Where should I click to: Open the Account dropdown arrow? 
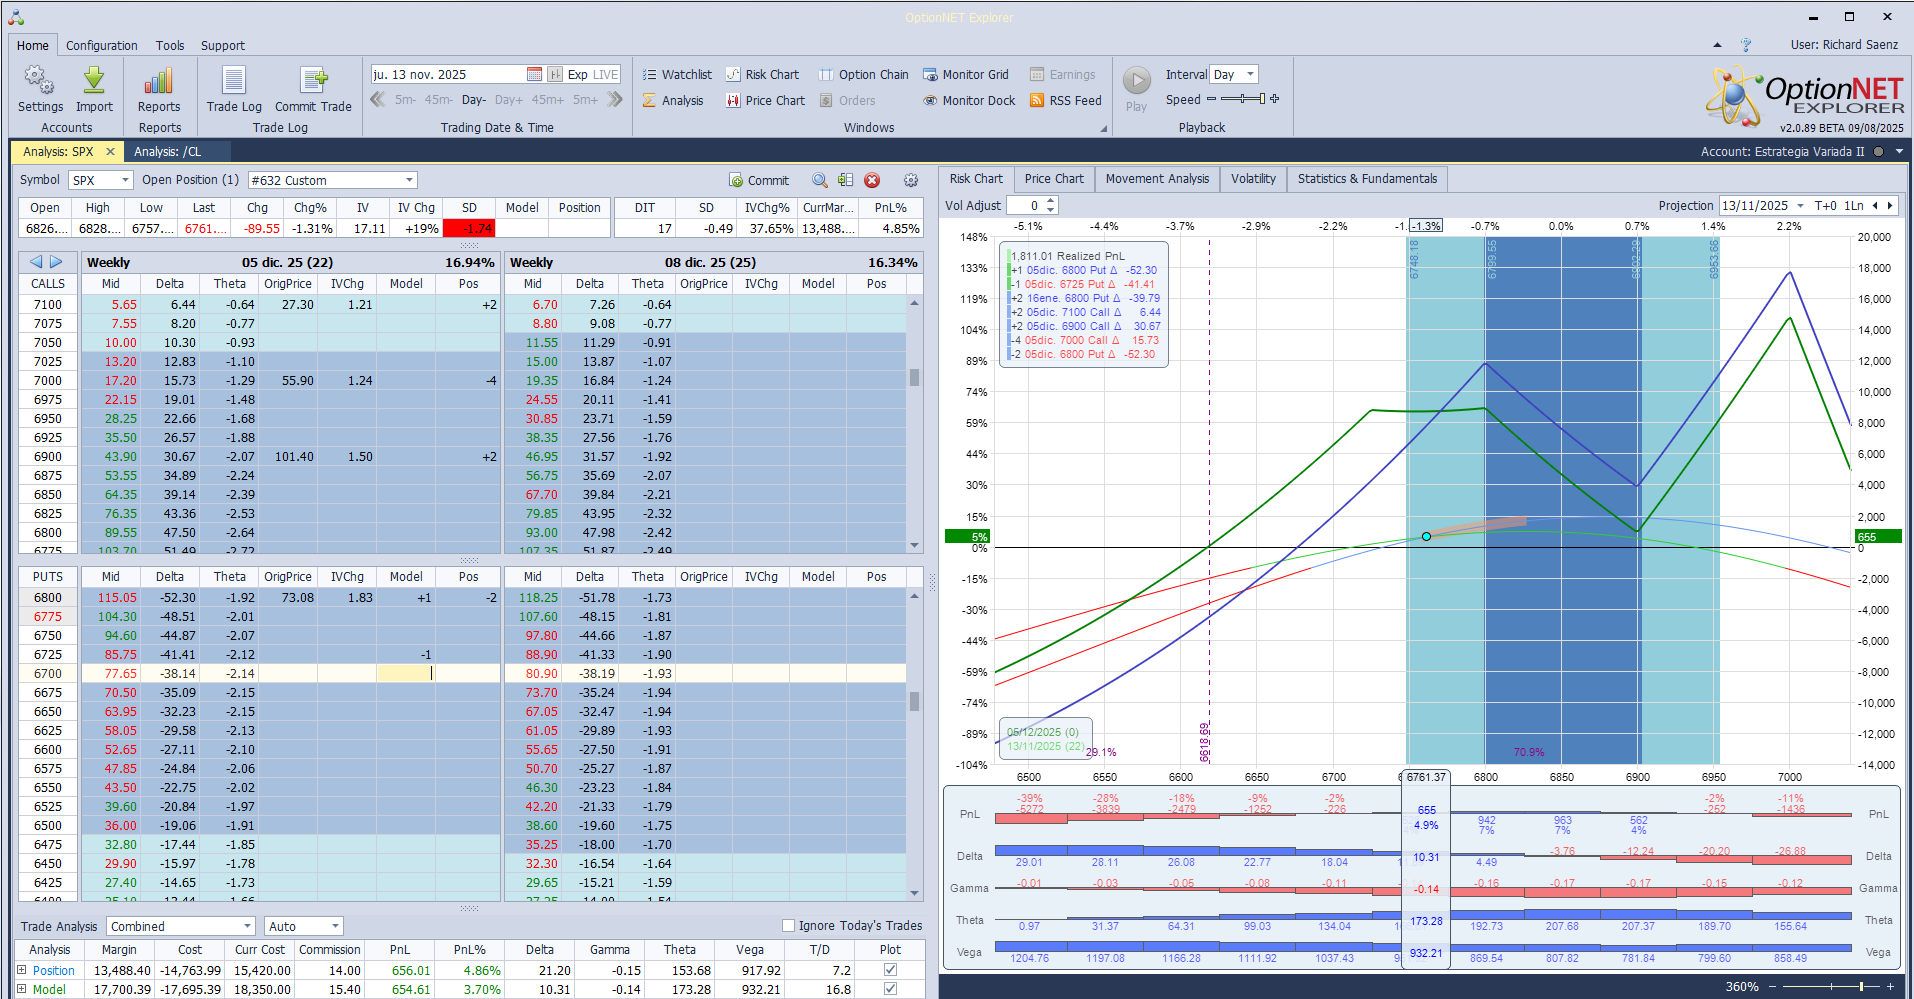[x=1899, y=152]
